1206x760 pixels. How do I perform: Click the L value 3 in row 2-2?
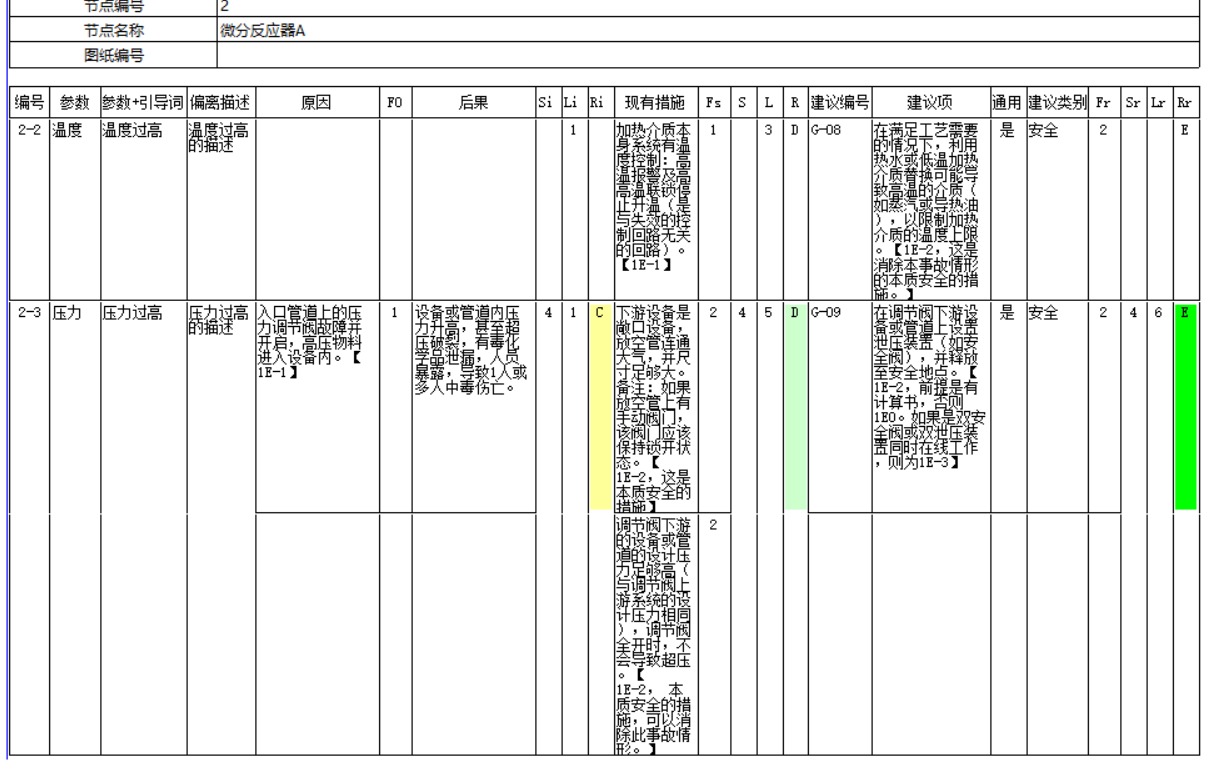(769, 130)
